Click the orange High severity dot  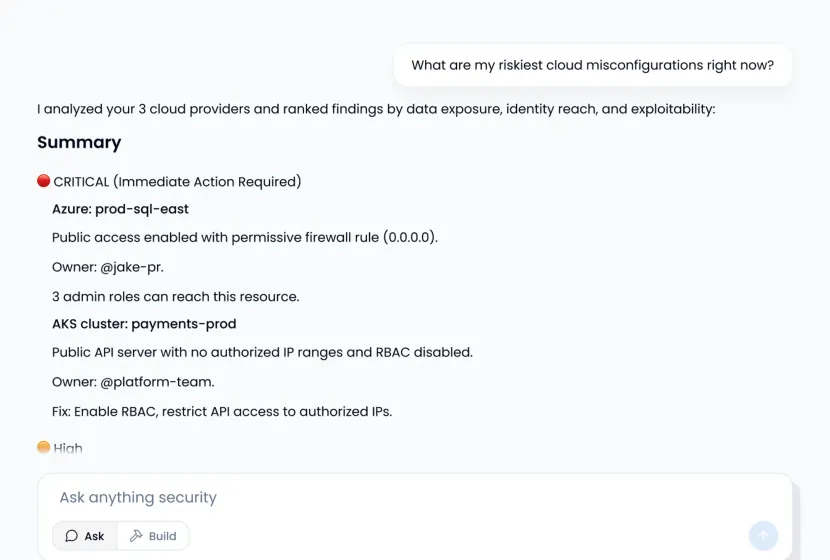point(44,448)
